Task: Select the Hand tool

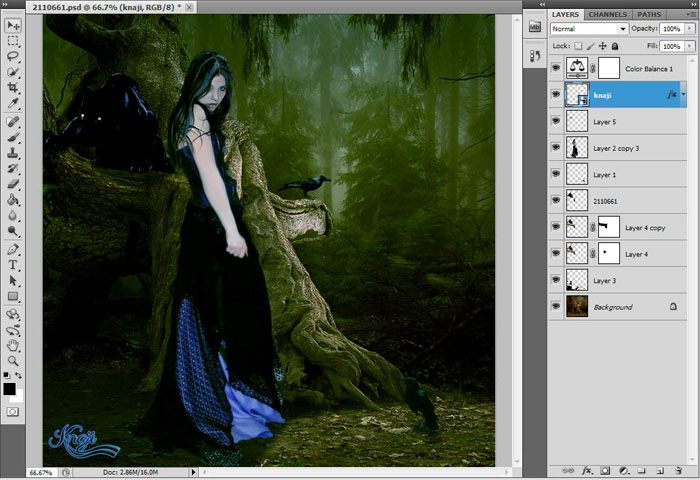Action: (x=14, y=345)
